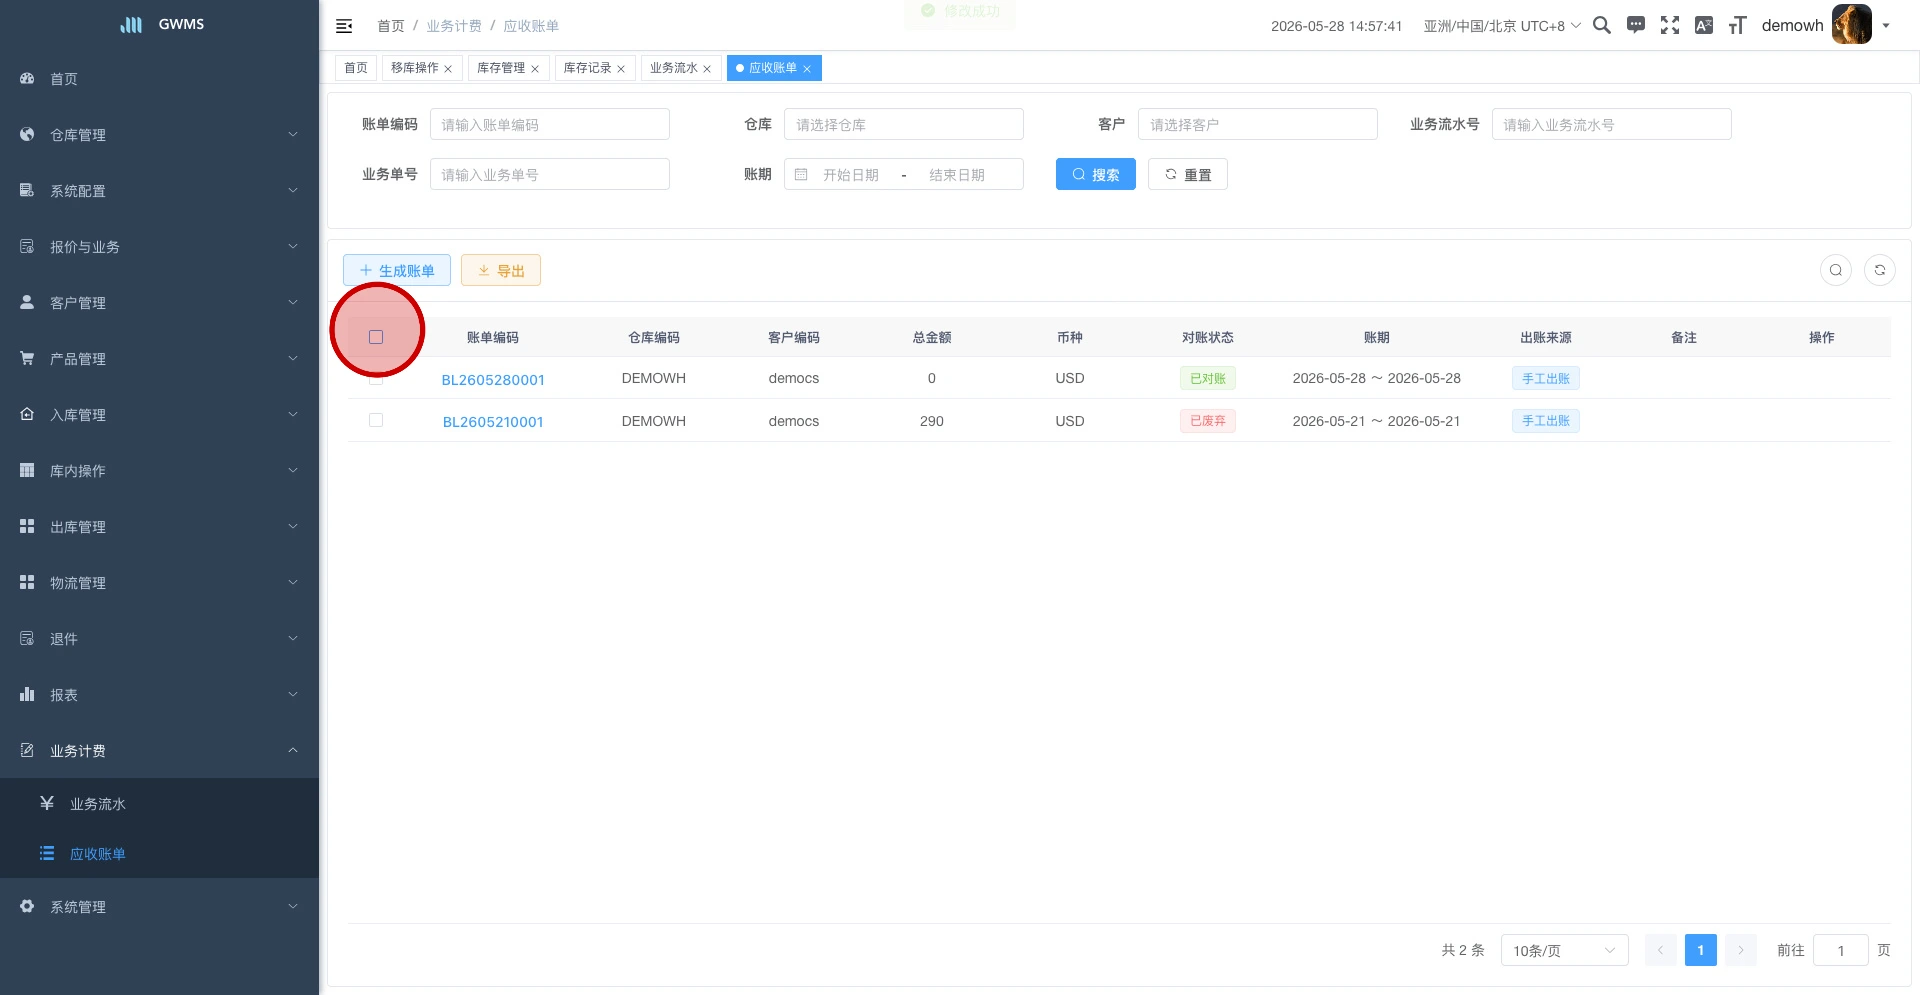Open the 请选择仓库 dropdown

904,125
